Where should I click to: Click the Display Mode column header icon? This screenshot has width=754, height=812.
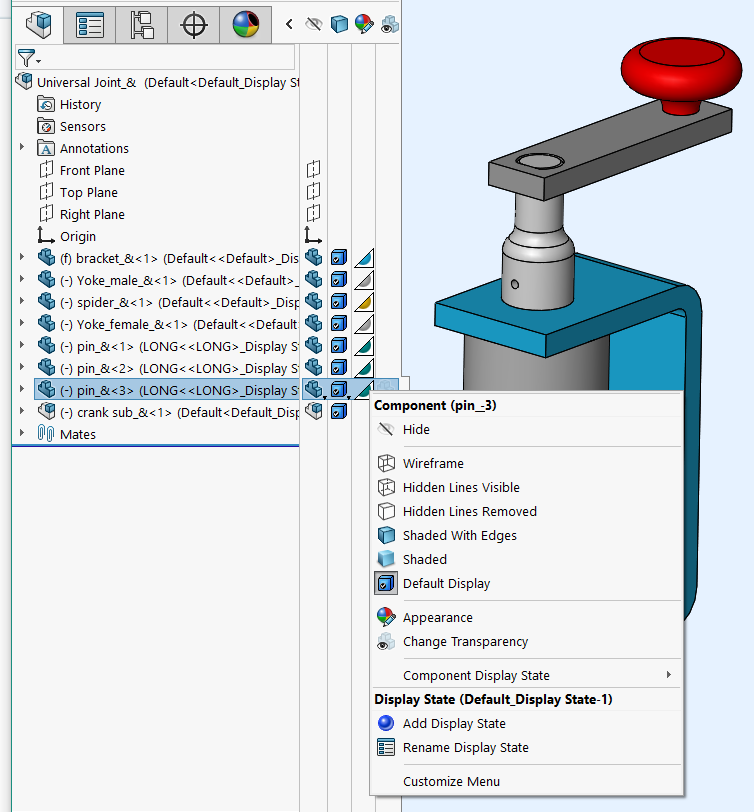click(339, 24)
